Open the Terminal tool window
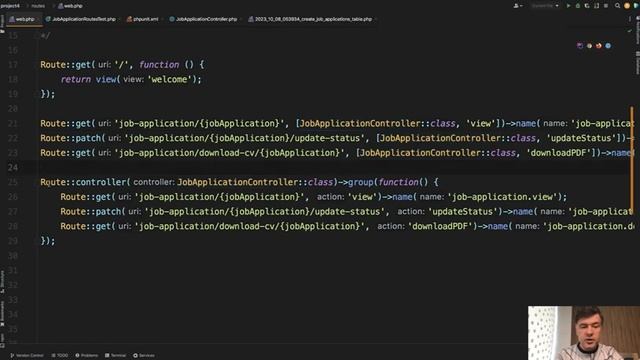The height and width of the screenshot is (360, 640). pyautogui.click(x=116, y=356)
